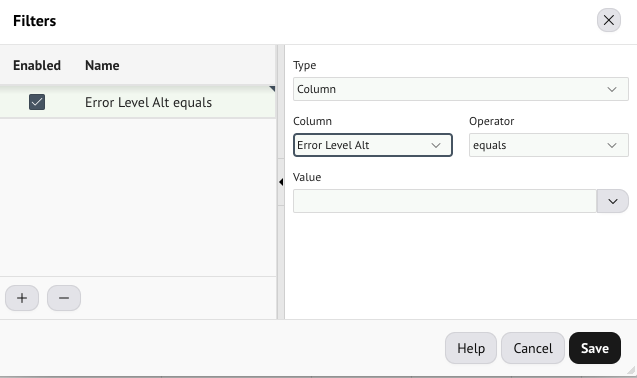The height and width of the screenshot is (378, 637).
Task: Click the Type dropdown chevron arrow
Action: point(612,89)
